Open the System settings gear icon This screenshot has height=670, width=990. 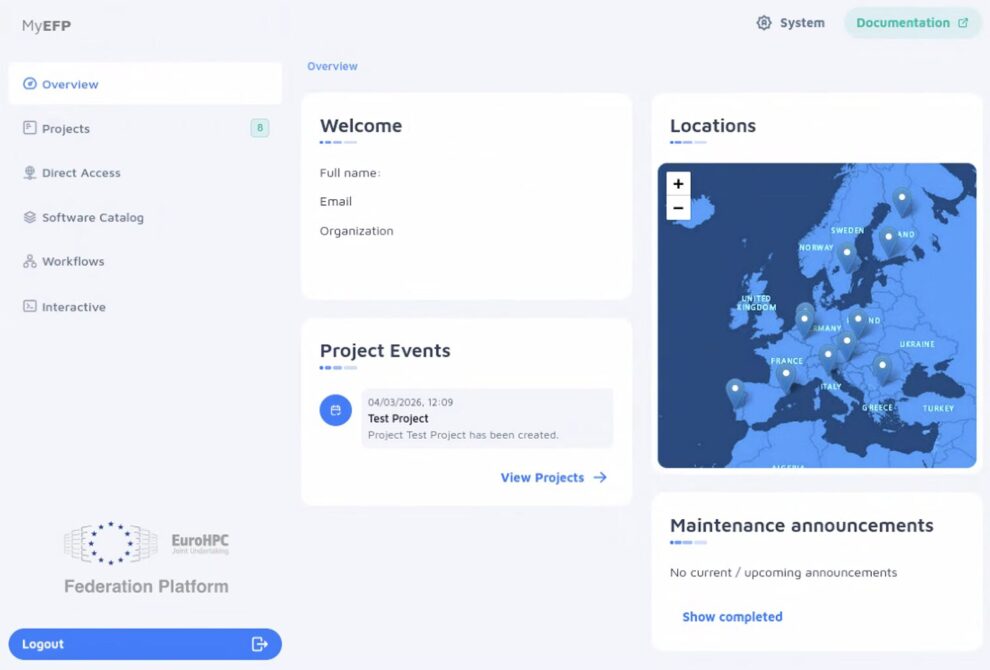tap(764, 22)
